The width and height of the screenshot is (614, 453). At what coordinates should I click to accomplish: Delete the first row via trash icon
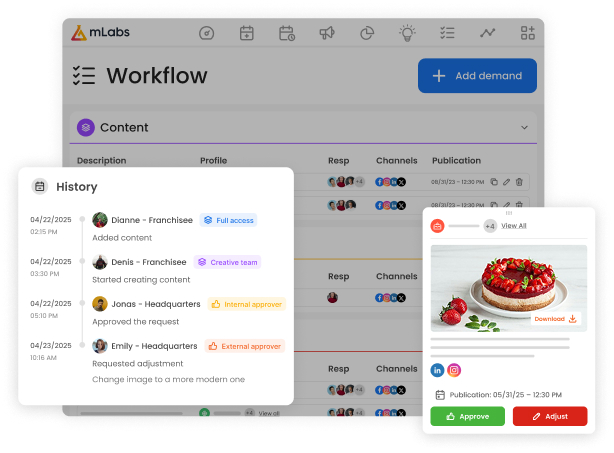pyautogui.click(x=519, y=182)
